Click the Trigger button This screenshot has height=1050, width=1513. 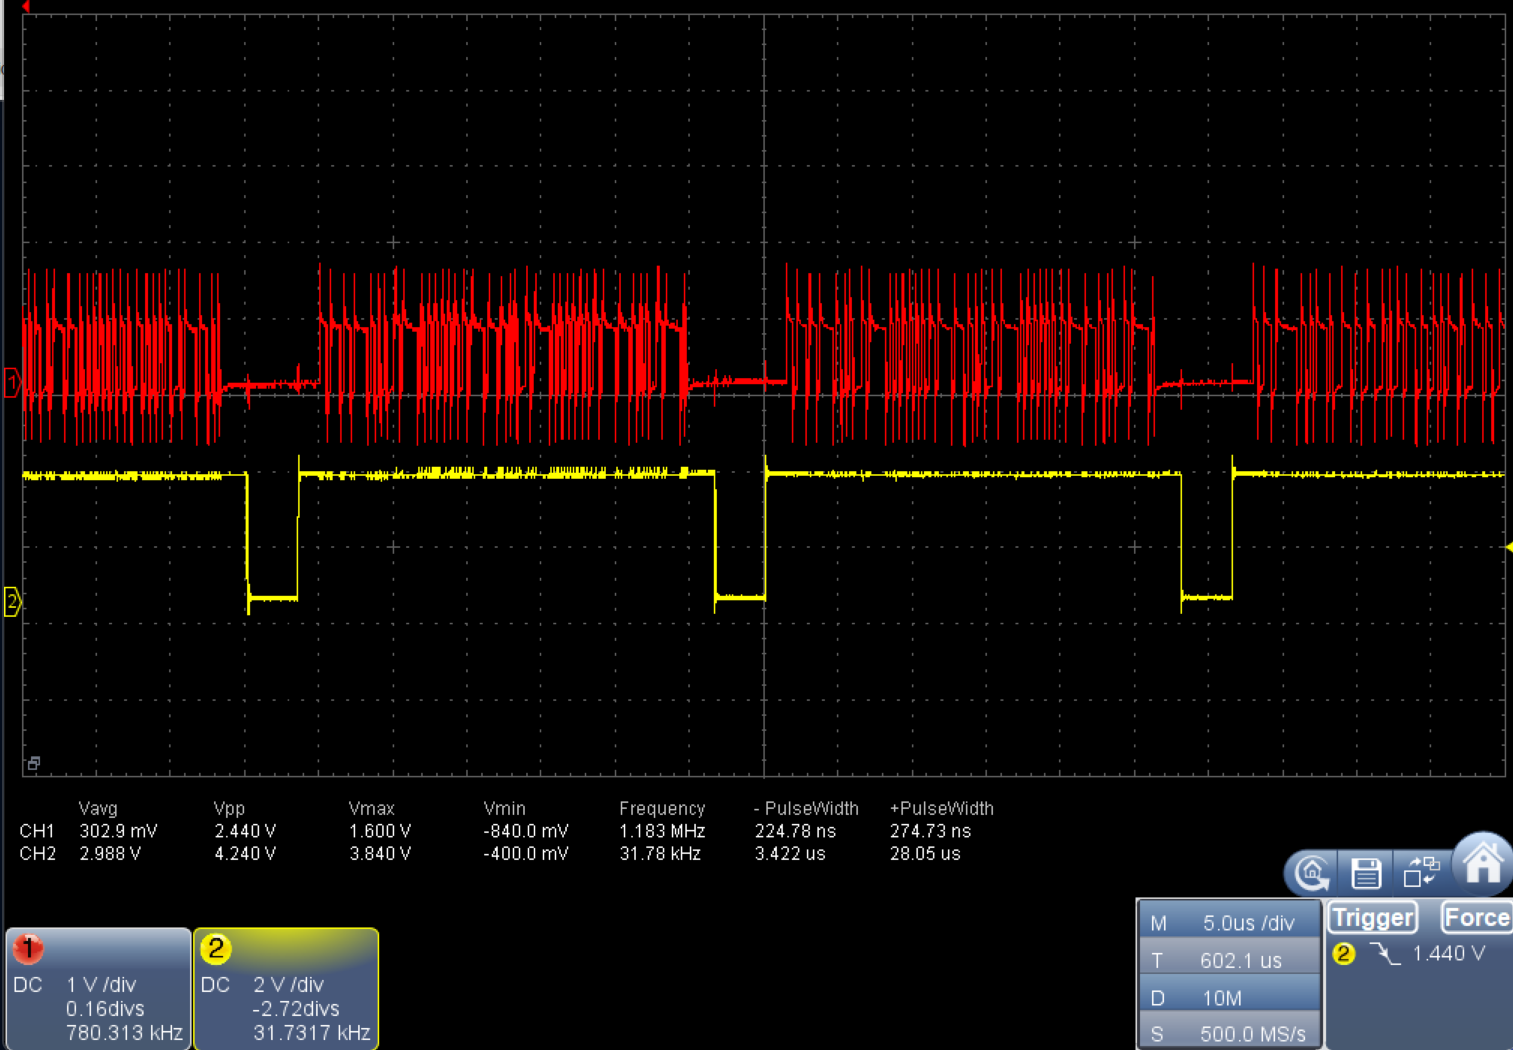1374,918
